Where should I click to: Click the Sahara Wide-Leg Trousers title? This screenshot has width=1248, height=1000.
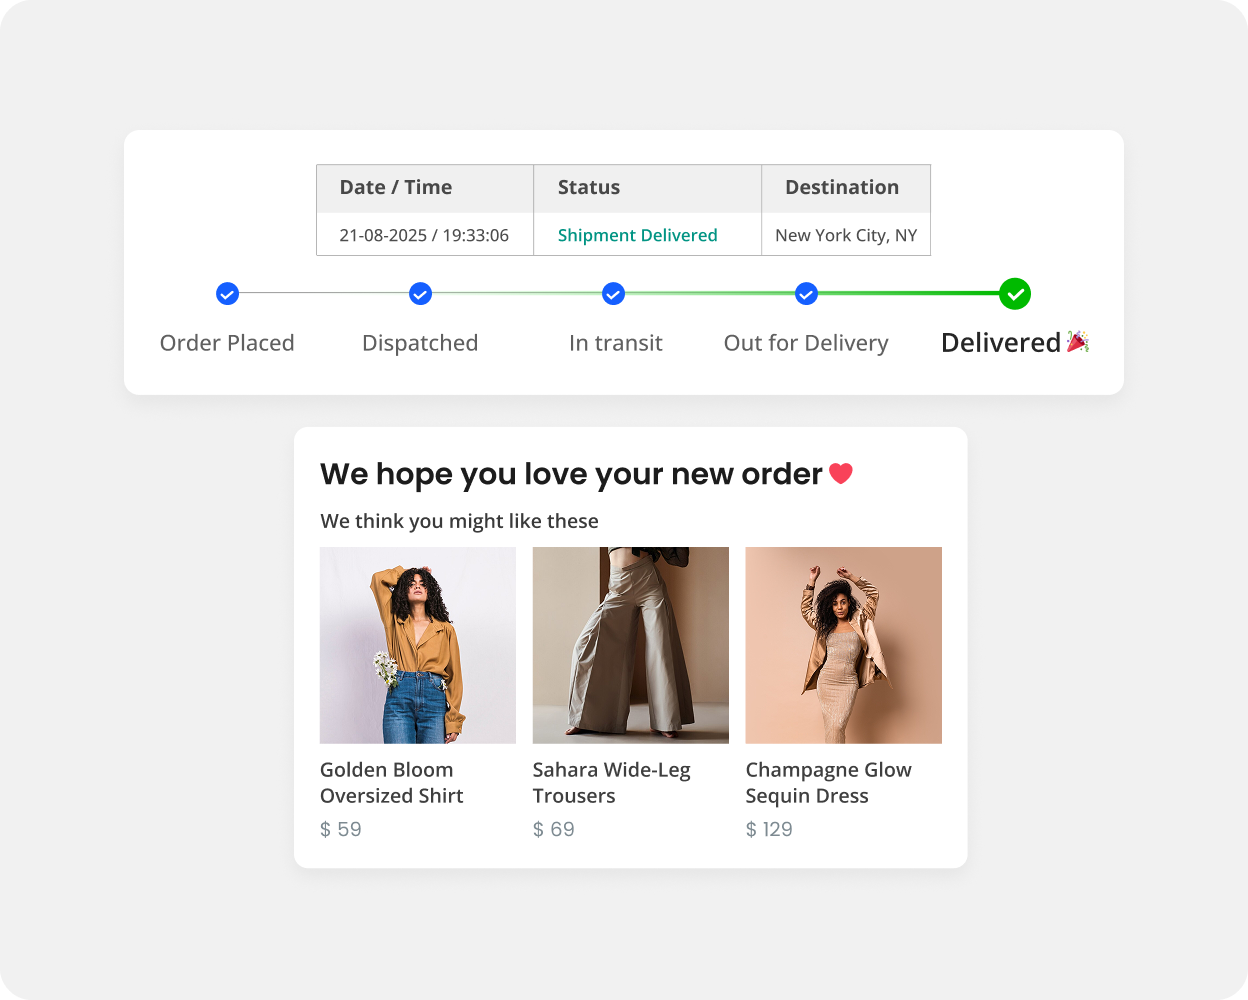(x=611, y=783)
